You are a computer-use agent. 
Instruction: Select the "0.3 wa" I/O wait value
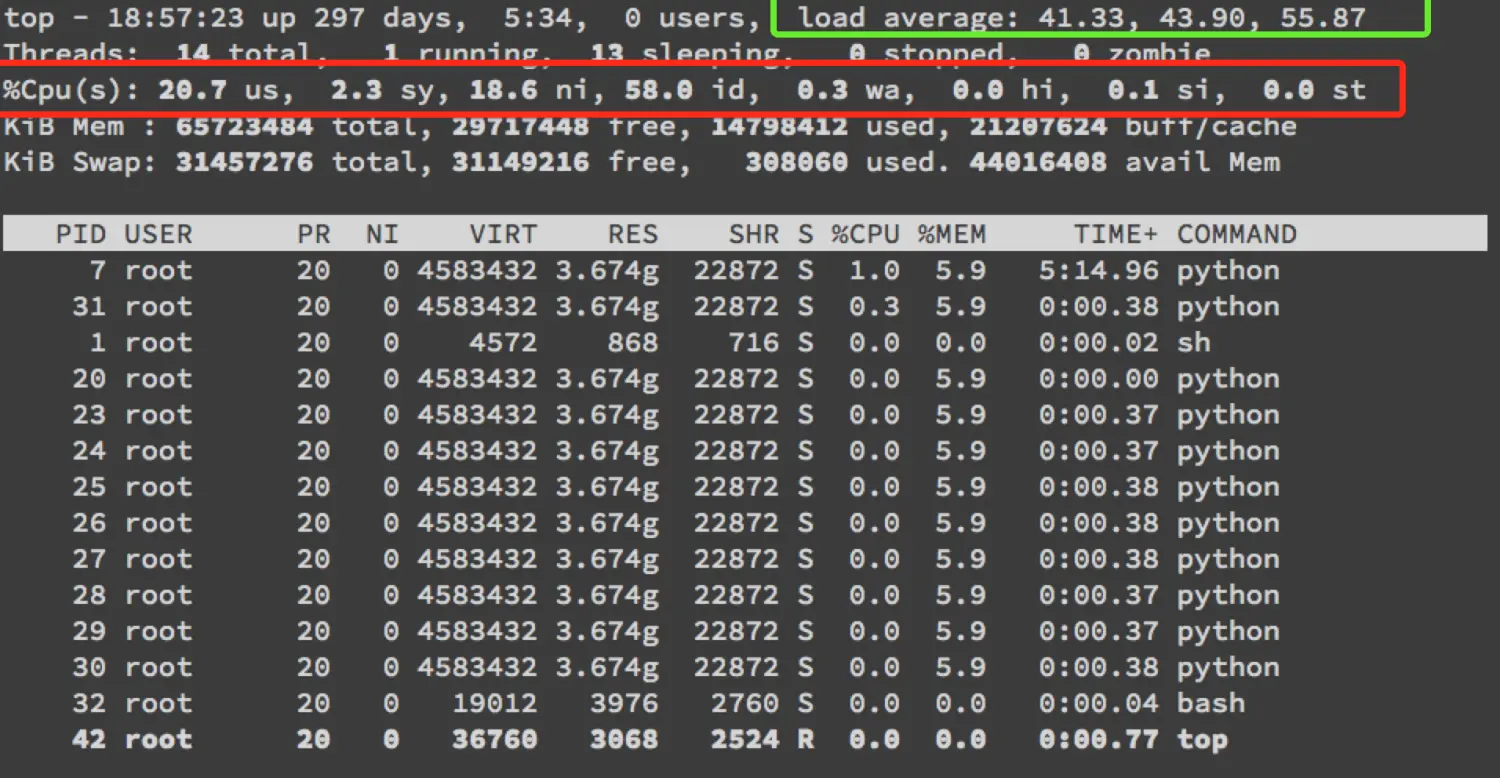(849, 90)
